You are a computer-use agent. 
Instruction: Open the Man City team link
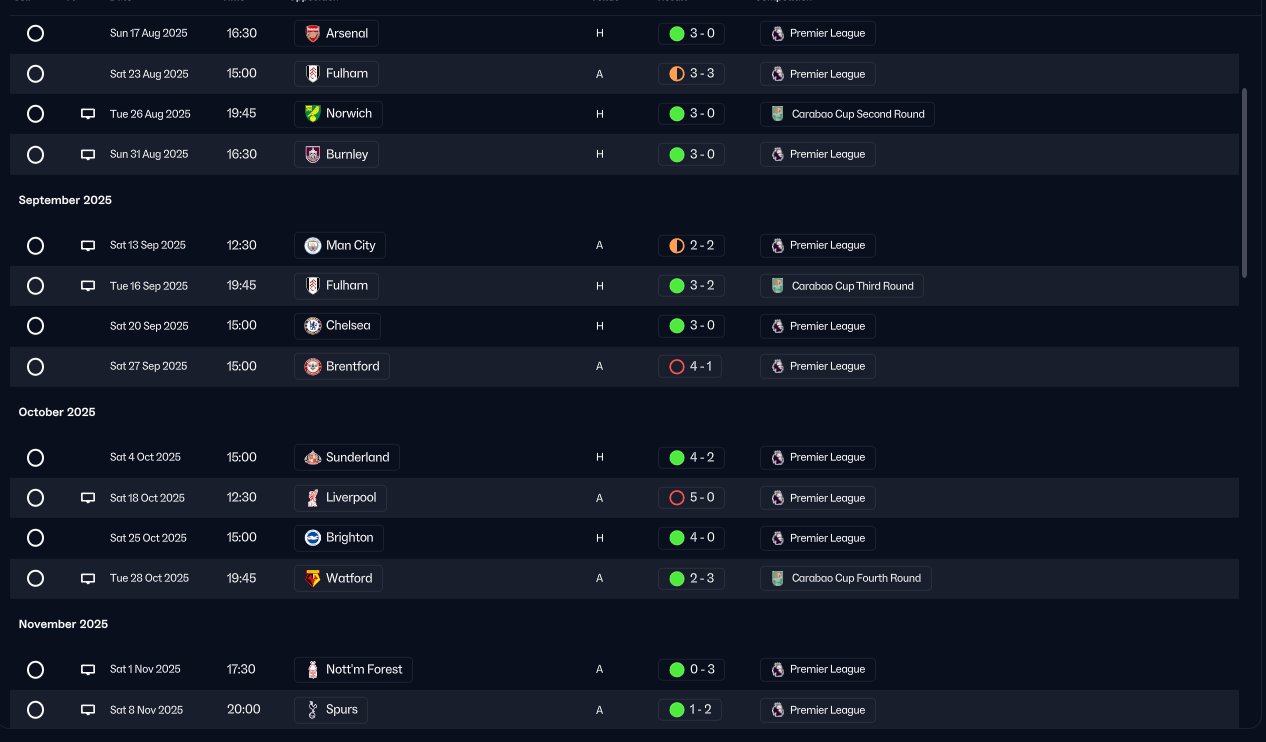click(340, 245)
